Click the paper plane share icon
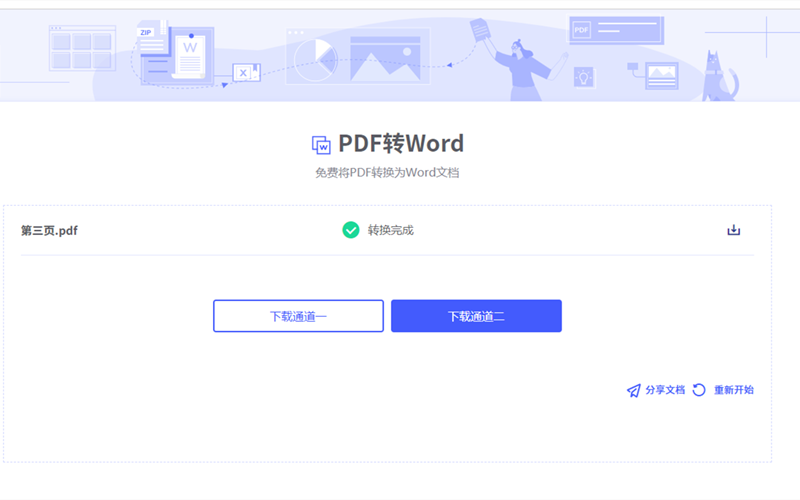Image resolution: width=800 pixels, height=500 pixels. (x=633, y=390)
